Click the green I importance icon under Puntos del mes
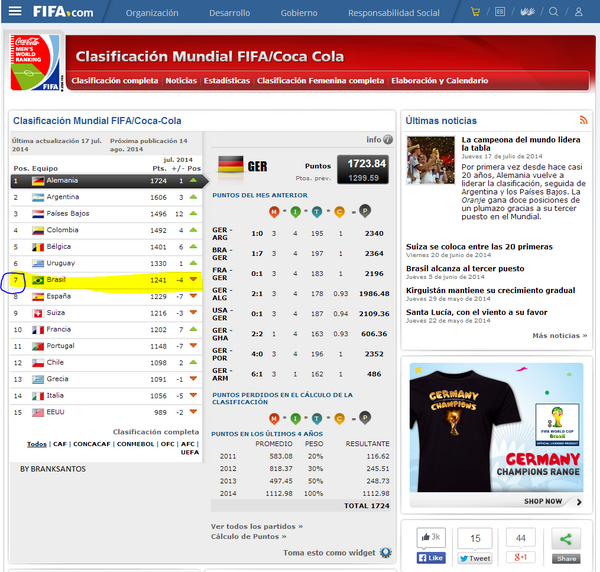600x572 pixels. [295, 211]
